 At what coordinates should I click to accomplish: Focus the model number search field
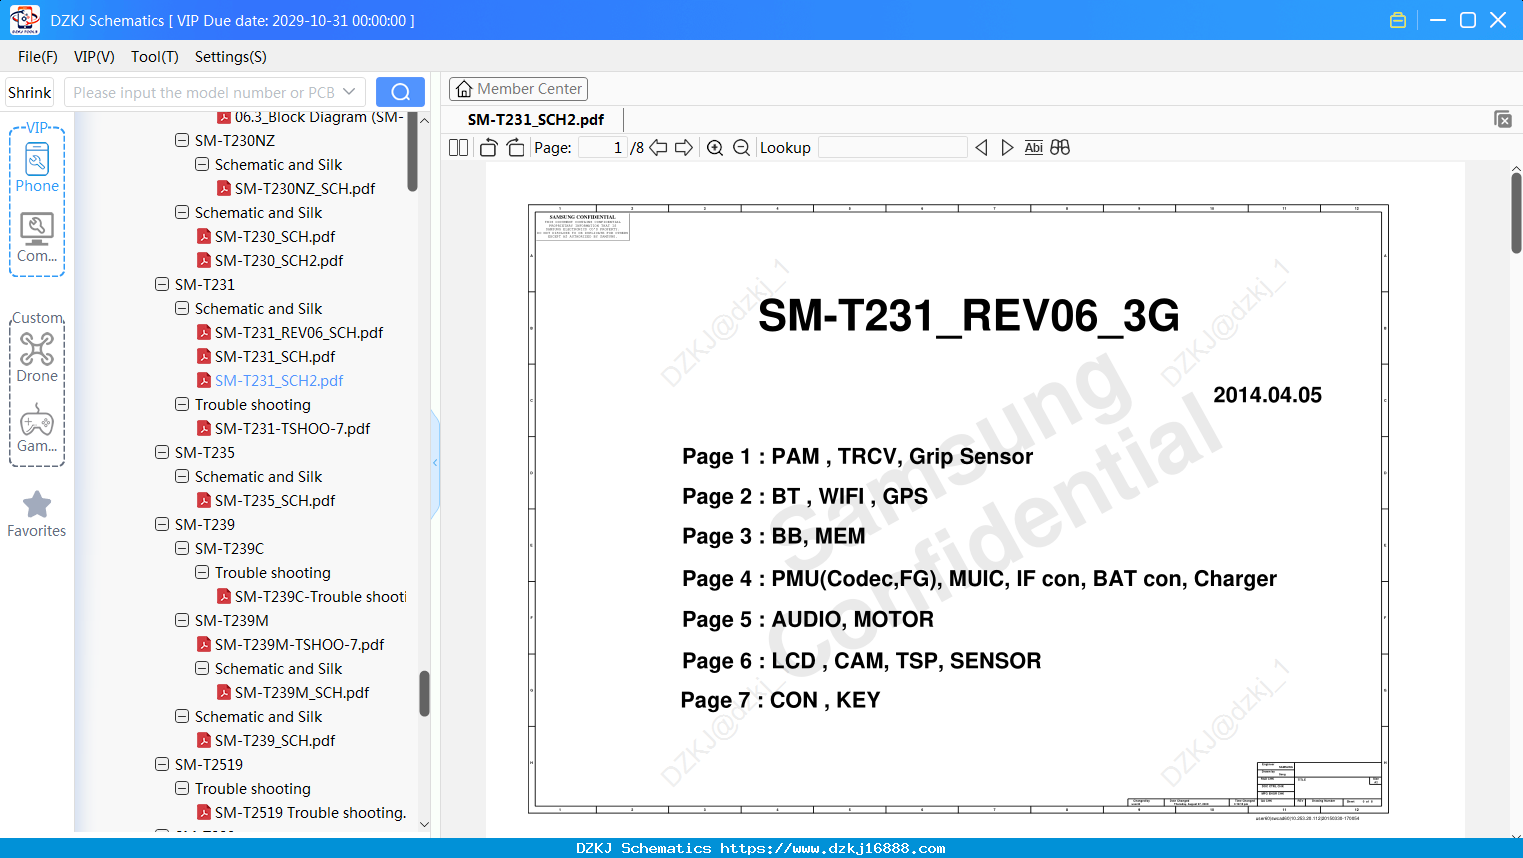coord(203,92)
